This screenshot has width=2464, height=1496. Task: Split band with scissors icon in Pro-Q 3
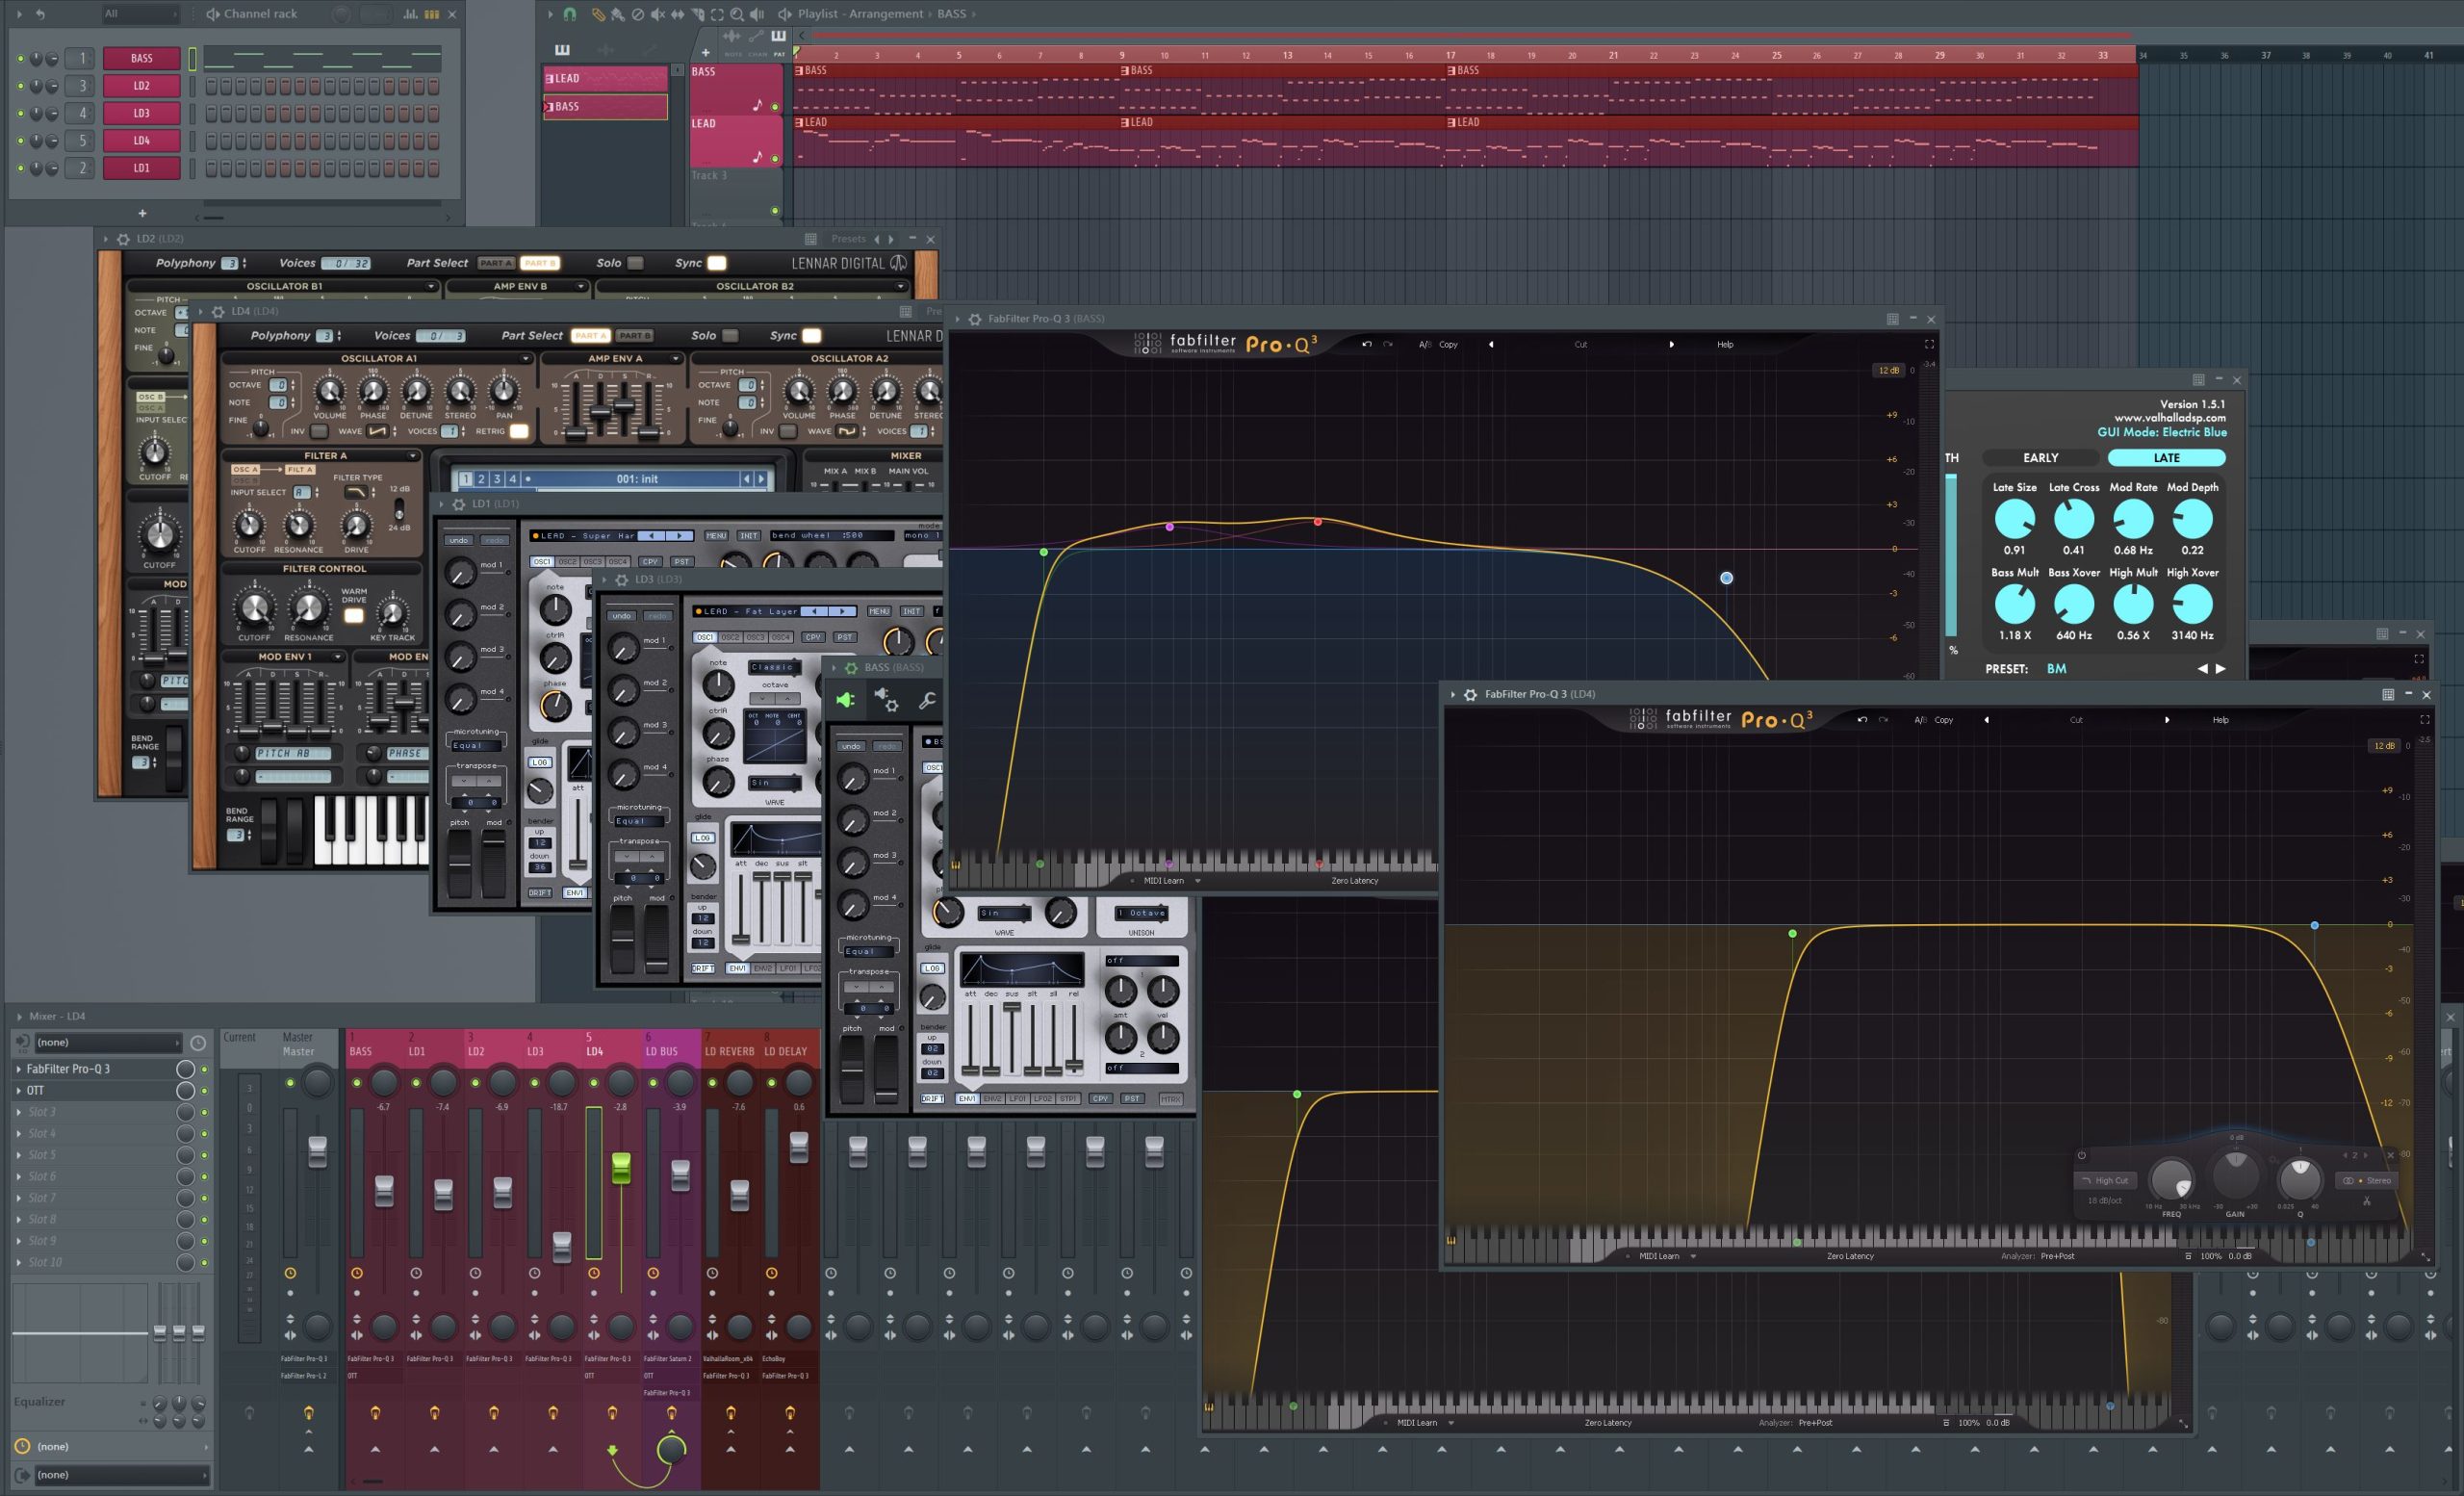tap(2367, 1201)
